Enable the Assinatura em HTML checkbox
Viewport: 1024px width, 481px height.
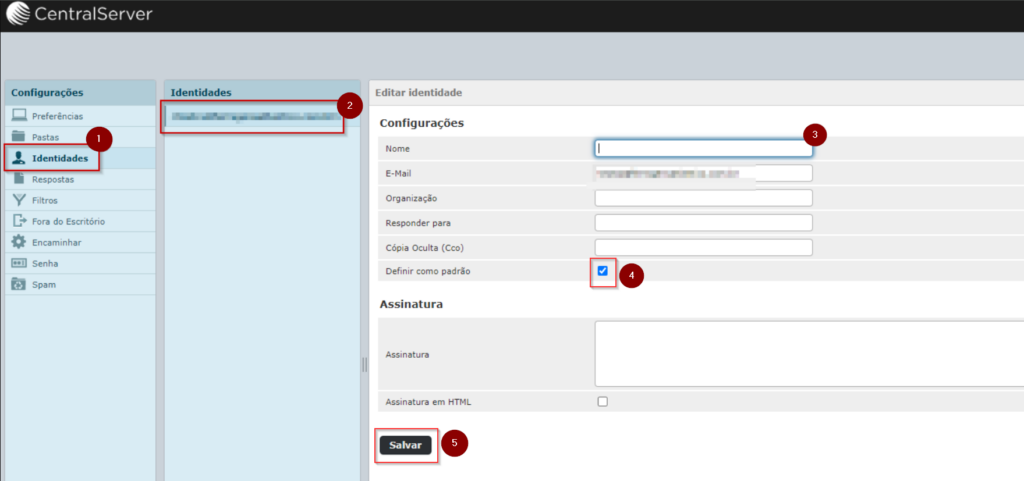pyautogui.click(x=602, y=402)
